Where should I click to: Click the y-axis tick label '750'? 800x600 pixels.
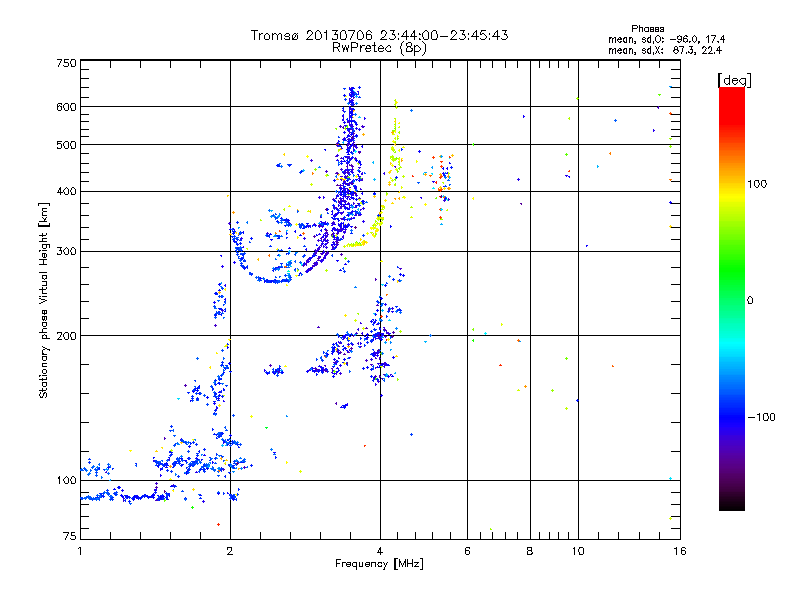[66, 63]
